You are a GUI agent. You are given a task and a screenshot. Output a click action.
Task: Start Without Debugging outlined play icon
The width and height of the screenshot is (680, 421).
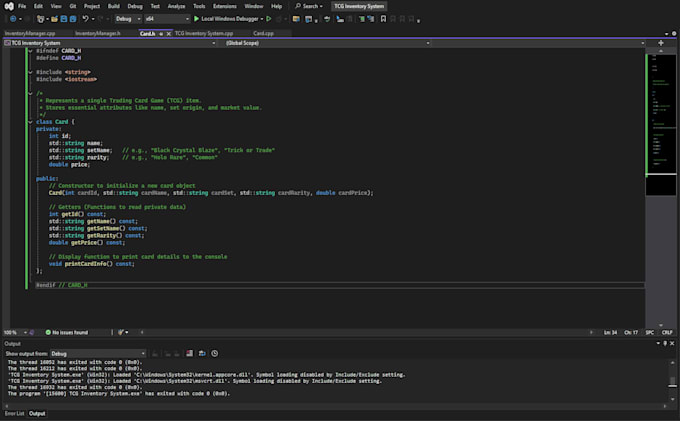pyautogui.click(x=269, y=19)
